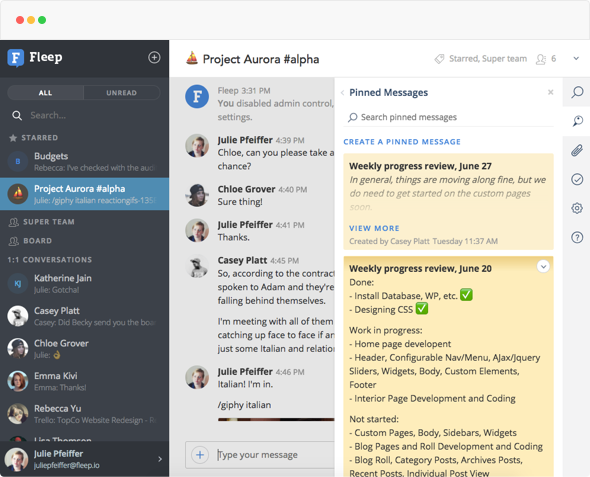Click Casey Platt name at 4:45 PM
The width and height of the screenshot is (590, 477).
[x=242, y=260]
